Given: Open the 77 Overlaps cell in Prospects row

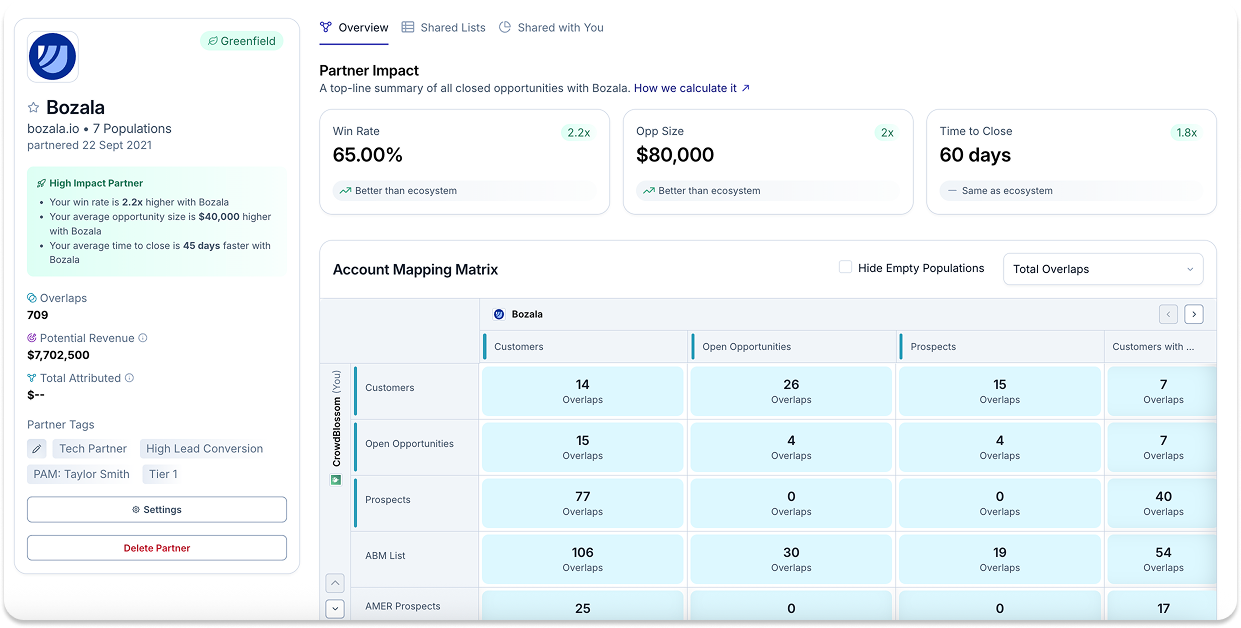Looking at the screenshot, I should point(583,503).
